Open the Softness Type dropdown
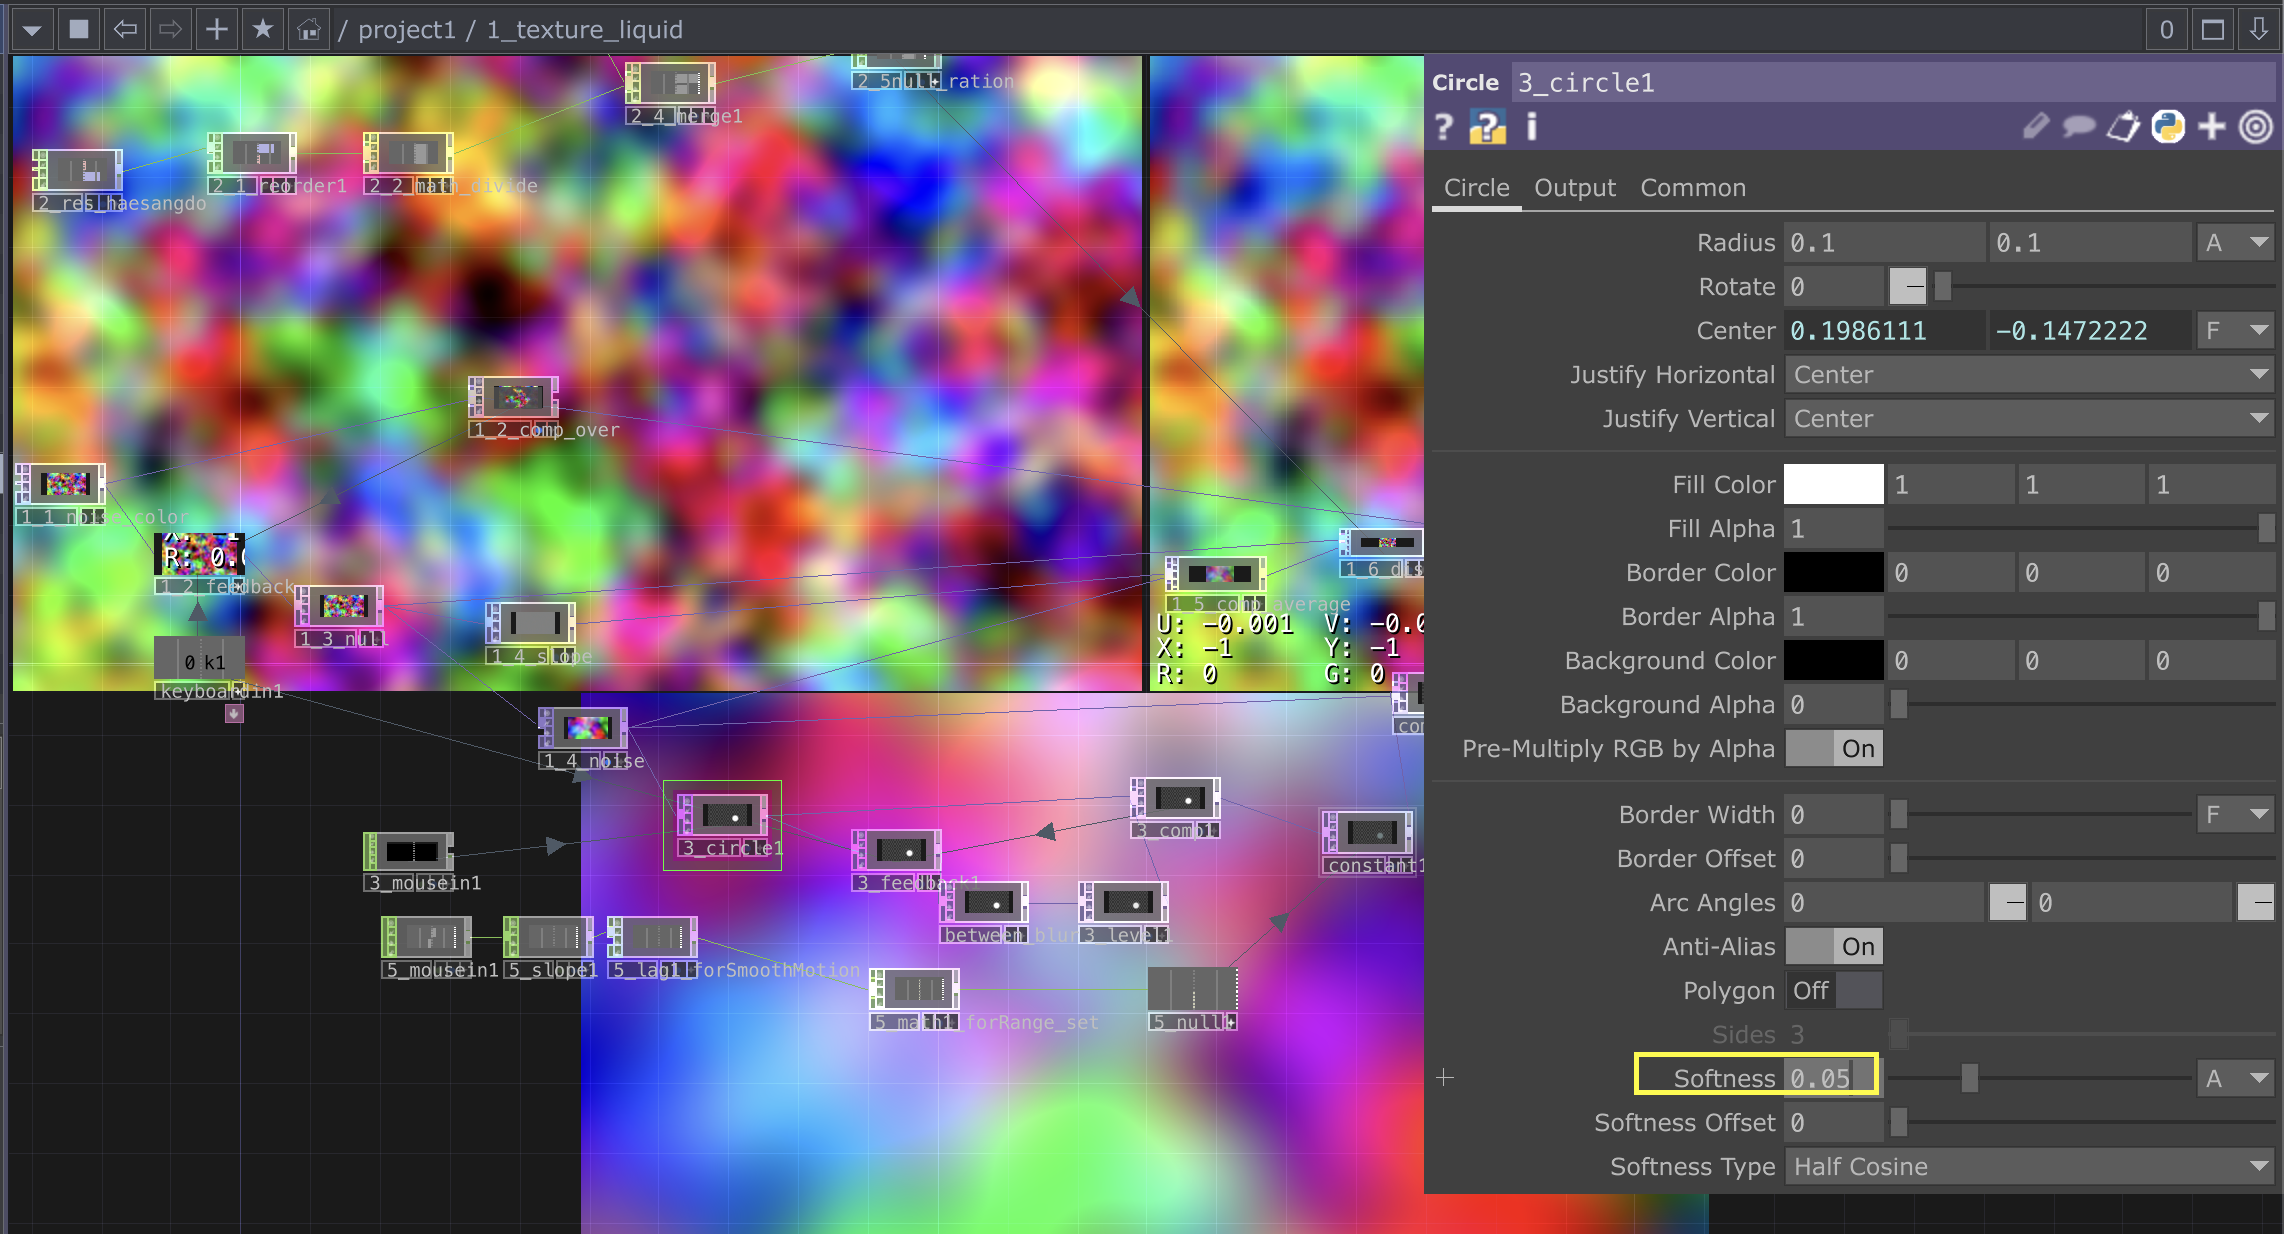Screen dimensions: 2284x1234 (x=2030, y=1167)
